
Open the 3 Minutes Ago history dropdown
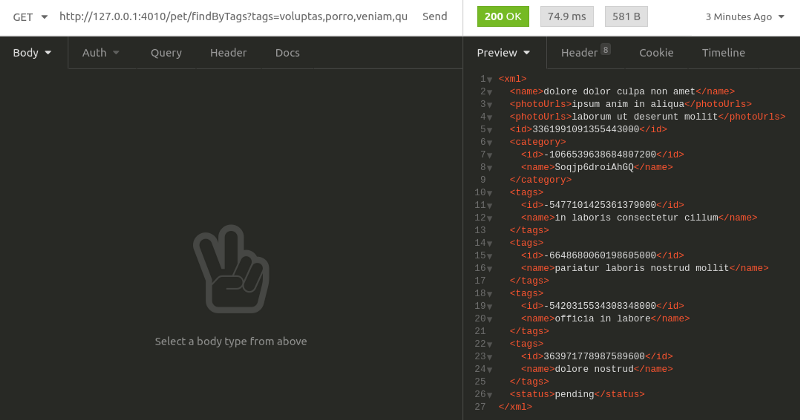tap(744, 17)
